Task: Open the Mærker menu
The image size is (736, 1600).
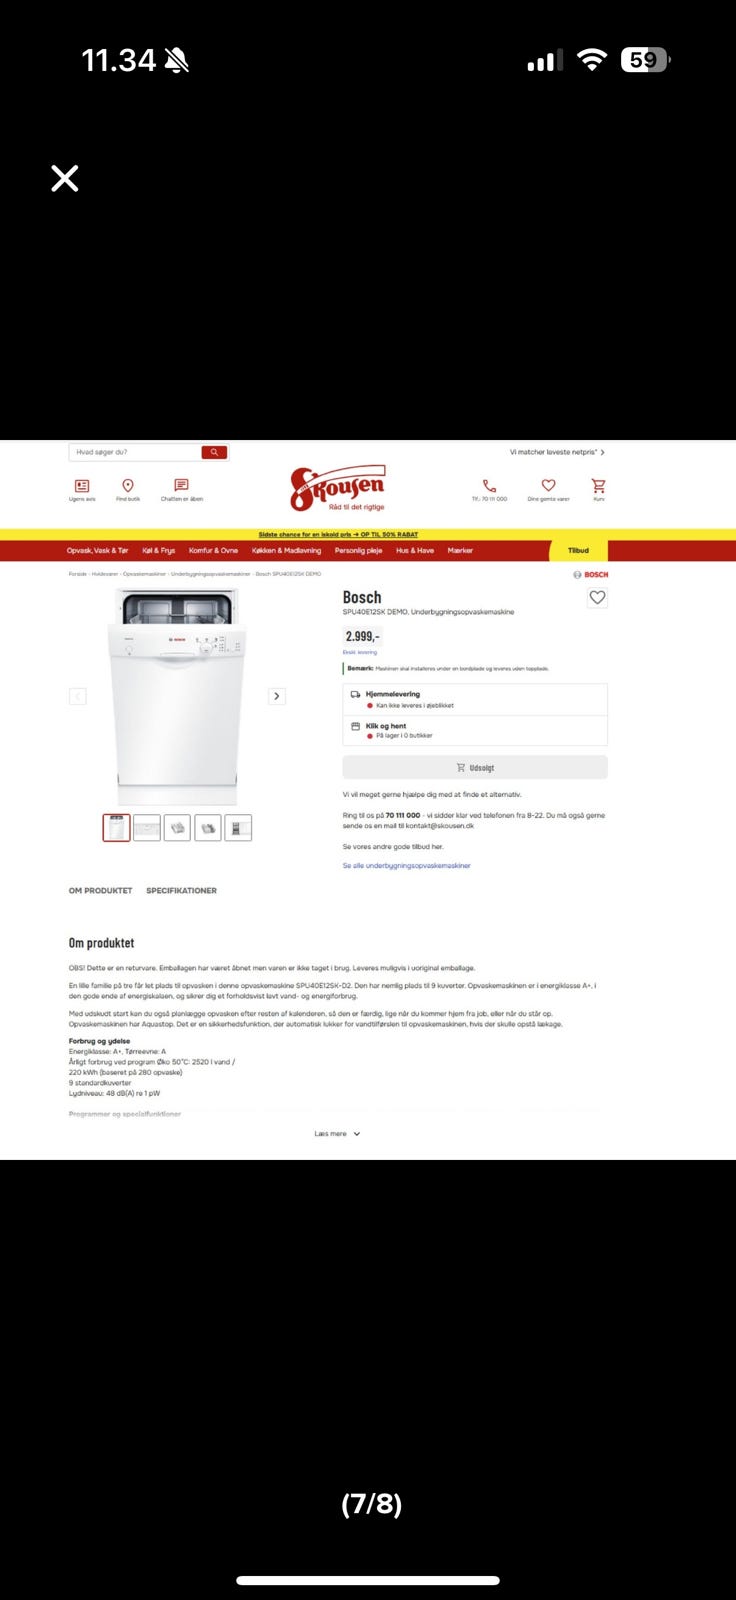Action: coord(460,550)
